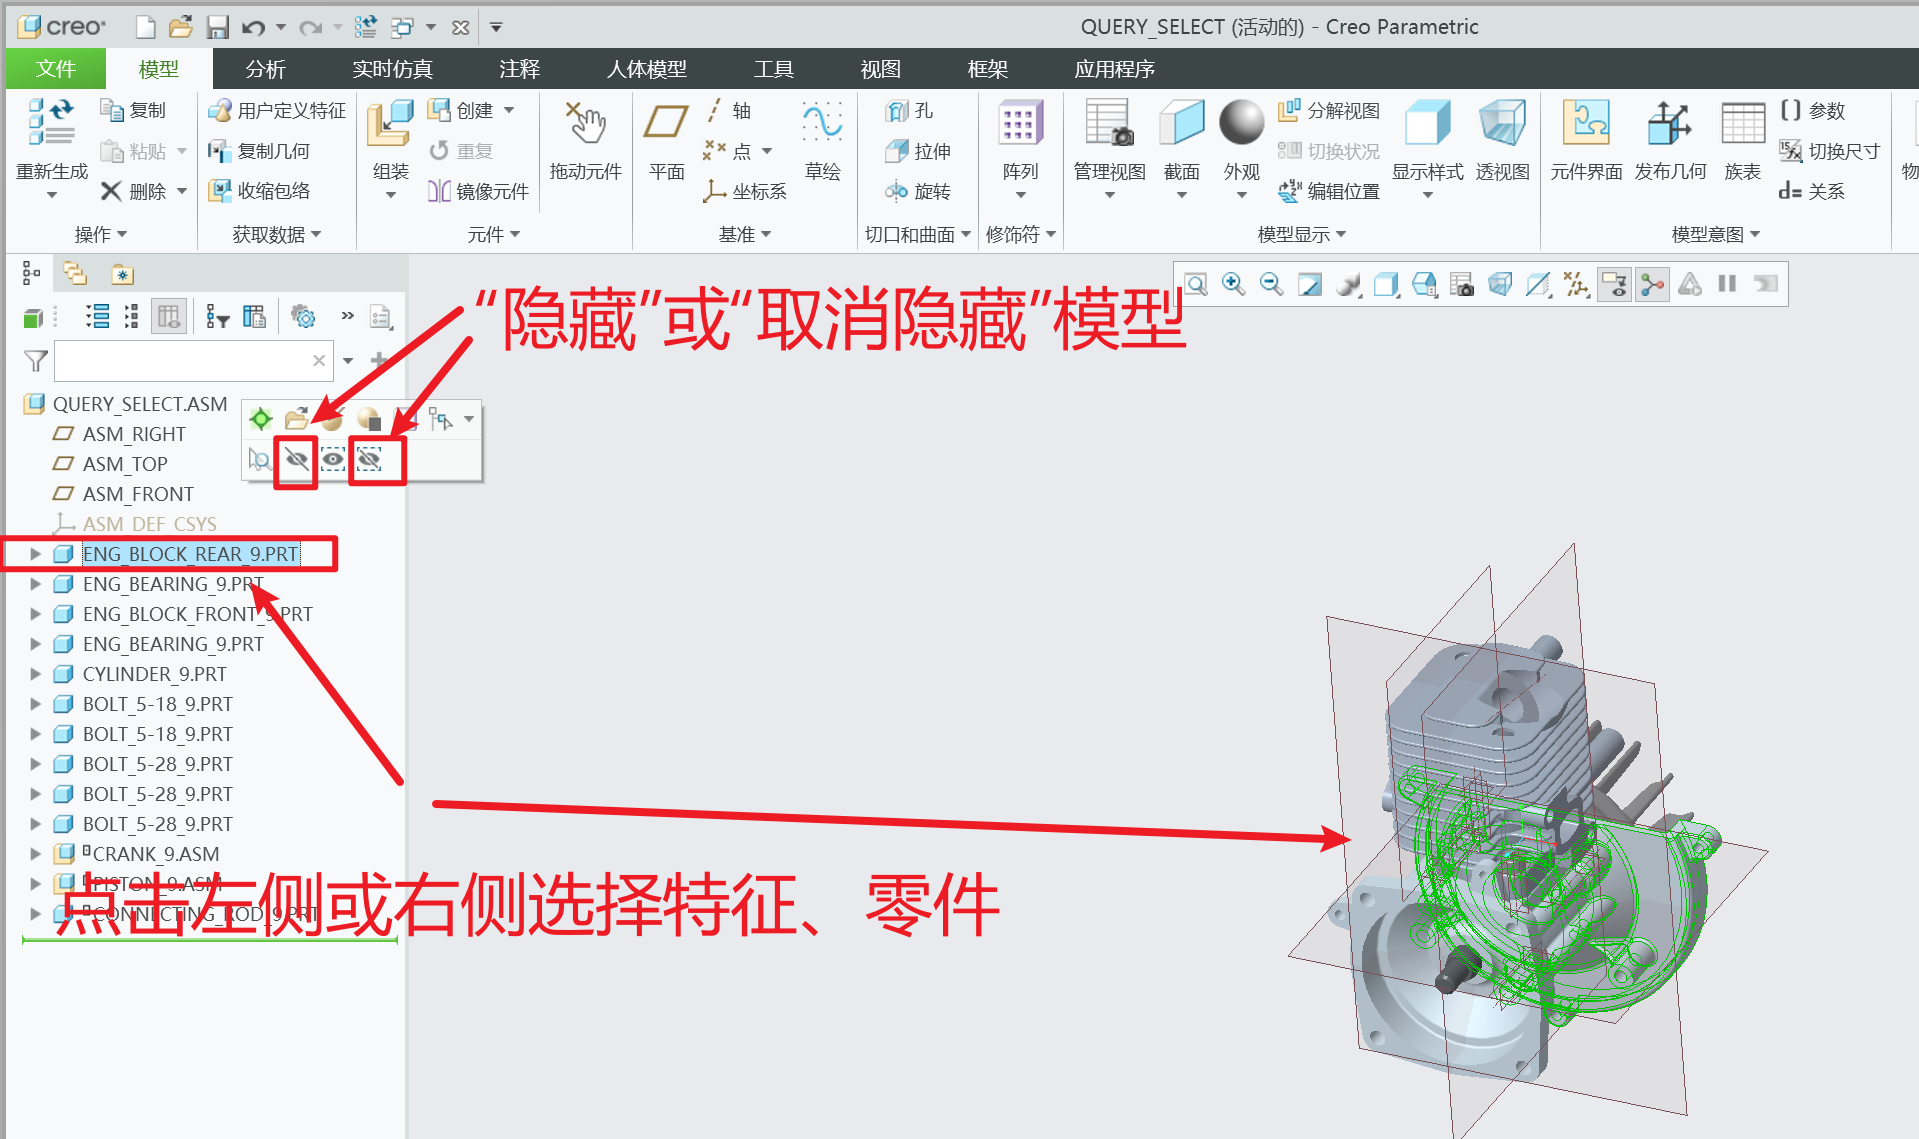This screenshot has width=1919, height=1139.
Task: Switch to the 视图 tab
Action: [x=880, y=69]
